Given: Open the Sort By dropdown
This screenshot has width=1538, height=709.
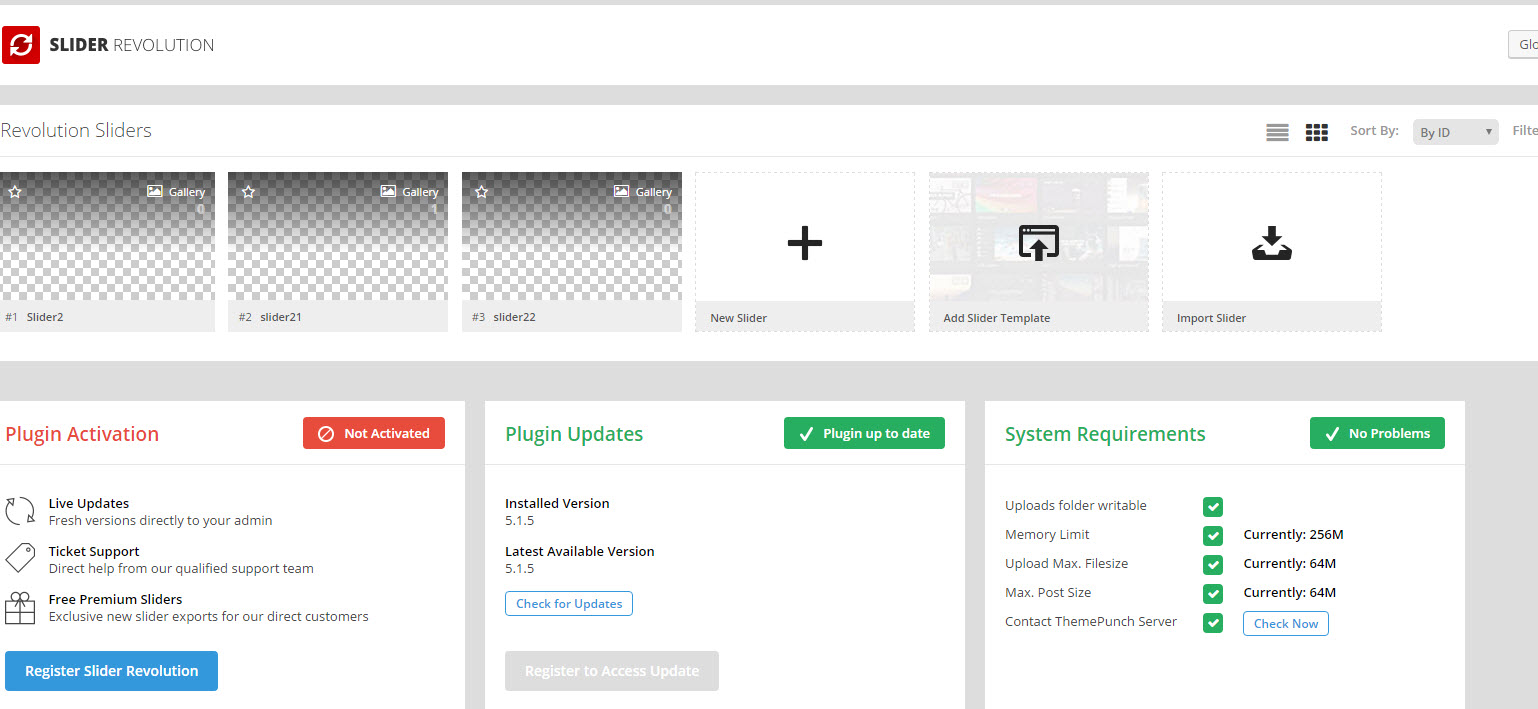Looking at the screenshot, I should 1455,132.
